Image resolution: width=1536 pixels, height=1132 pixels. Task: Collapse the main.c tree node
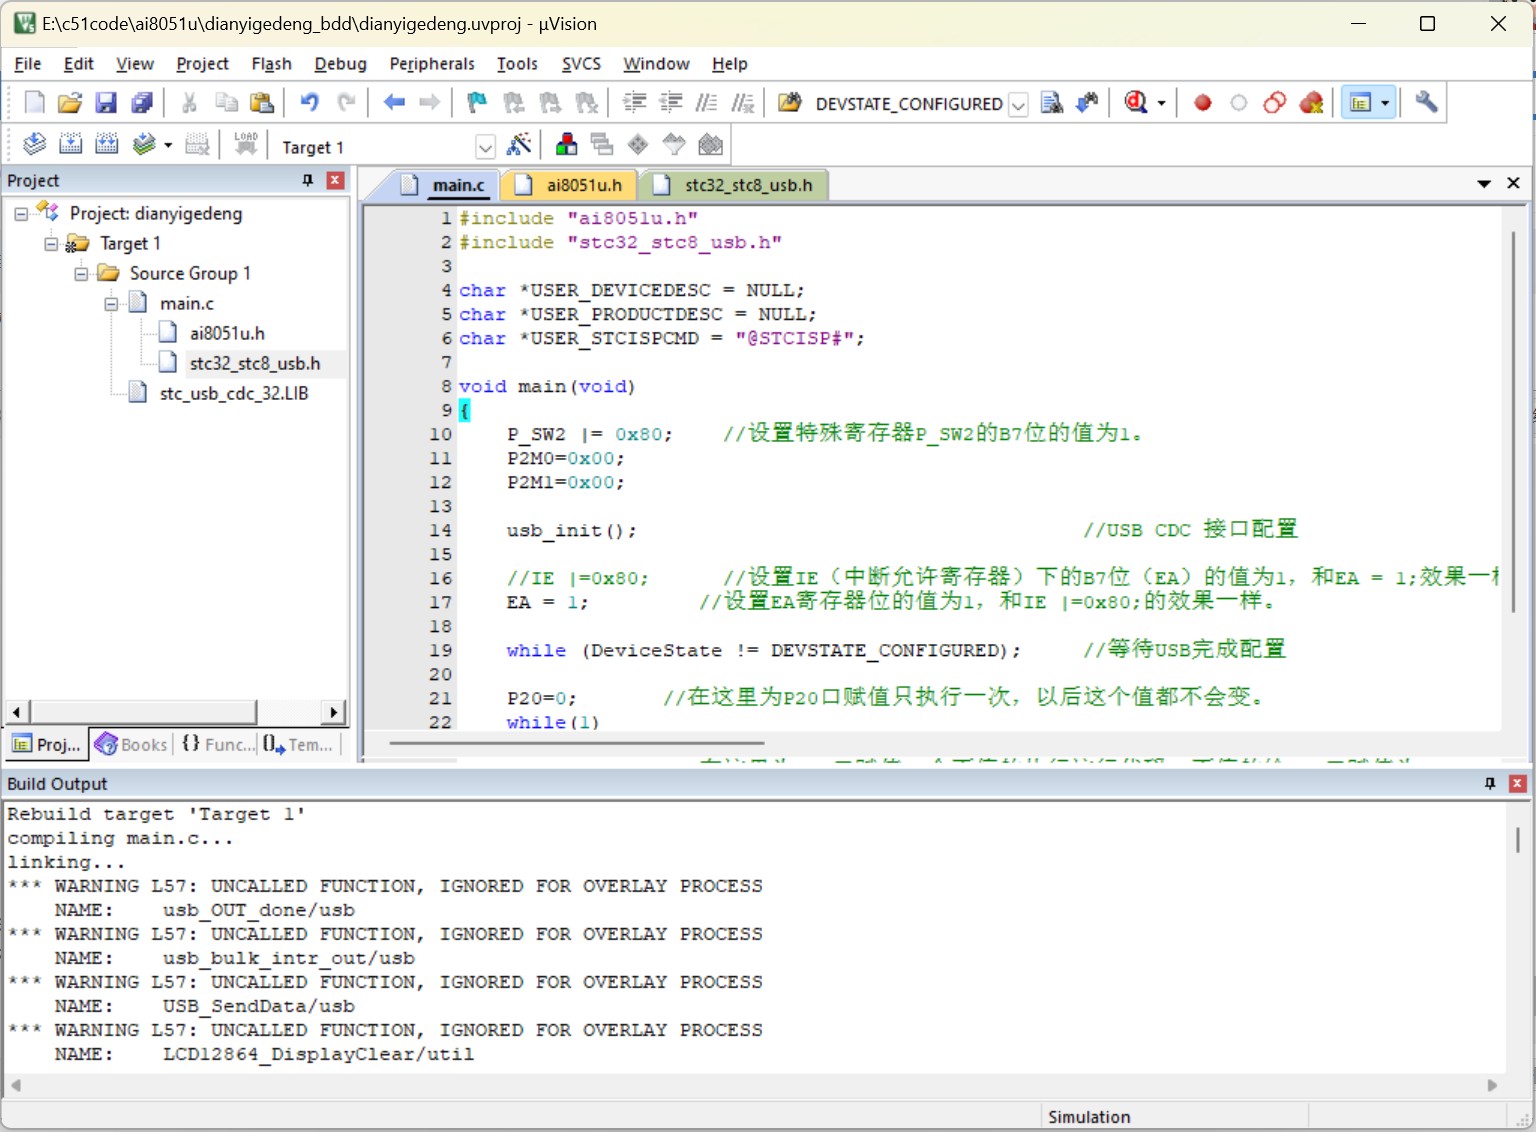(111, 304)
